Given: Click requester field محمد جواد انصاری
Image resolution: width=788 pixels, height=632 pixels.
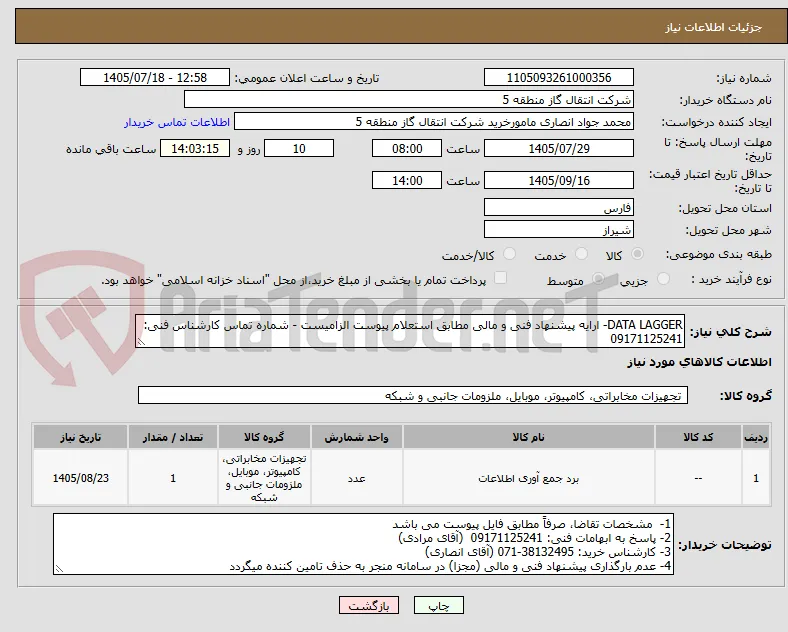Looking at the screenshot, I should coord(434,122).
